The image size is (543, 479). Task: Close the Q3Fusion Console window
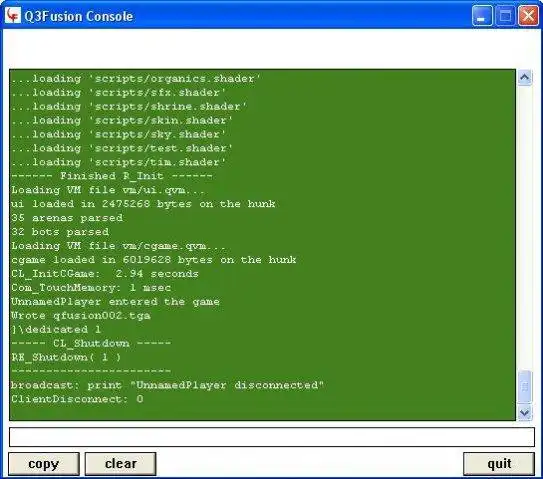point(528,16)
